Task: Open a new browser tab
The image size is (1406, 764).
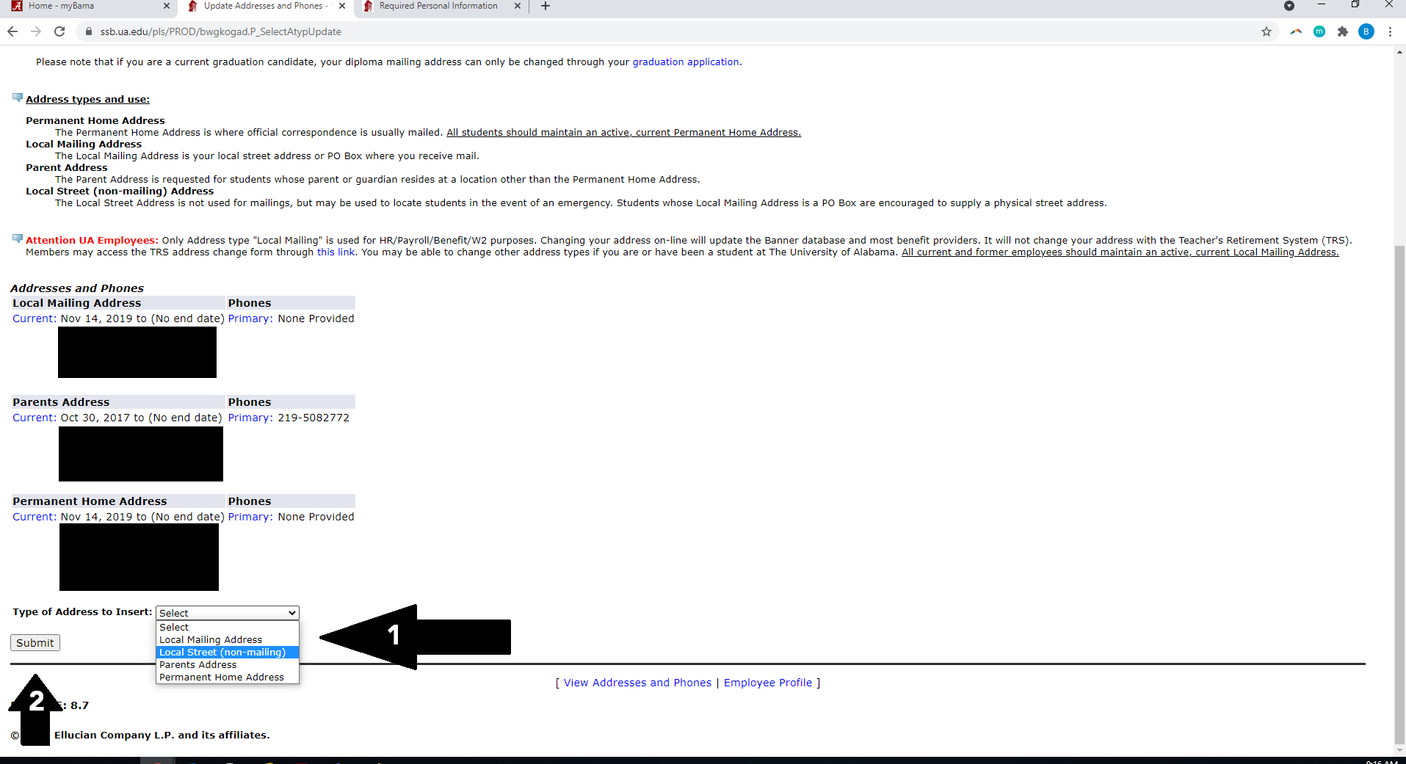Action: pos(545,6)
